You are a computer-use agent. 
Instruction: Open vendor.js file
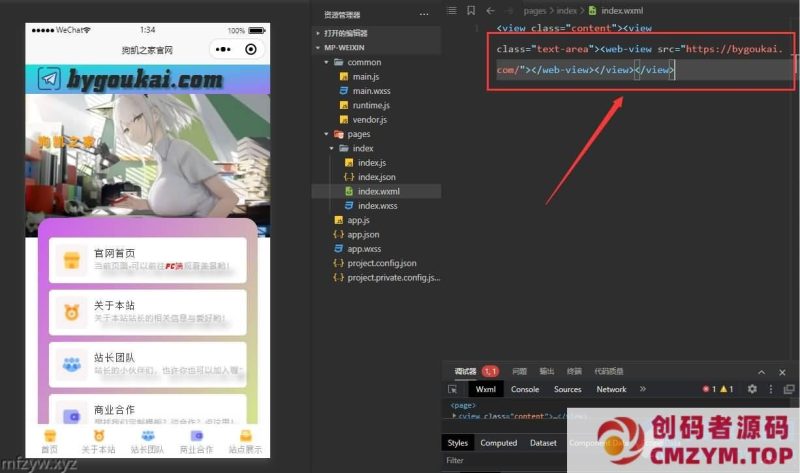(369, 119)
